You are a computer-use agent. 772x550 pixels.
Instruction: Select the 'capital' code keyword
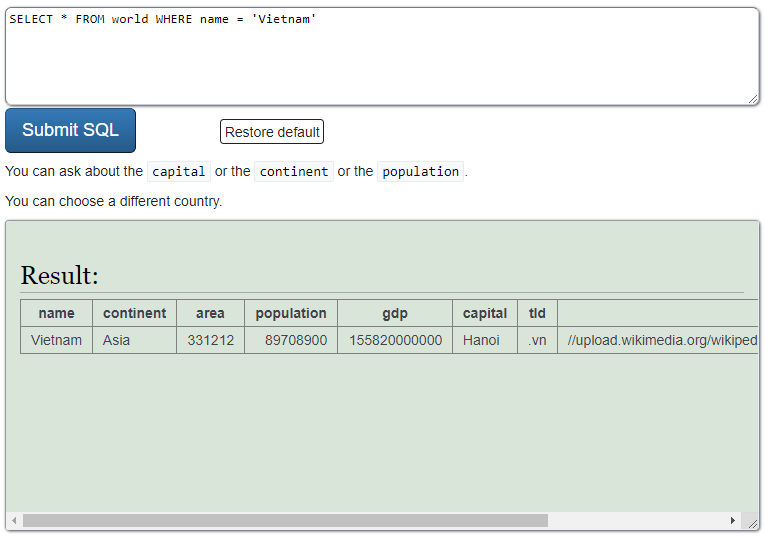179,172
